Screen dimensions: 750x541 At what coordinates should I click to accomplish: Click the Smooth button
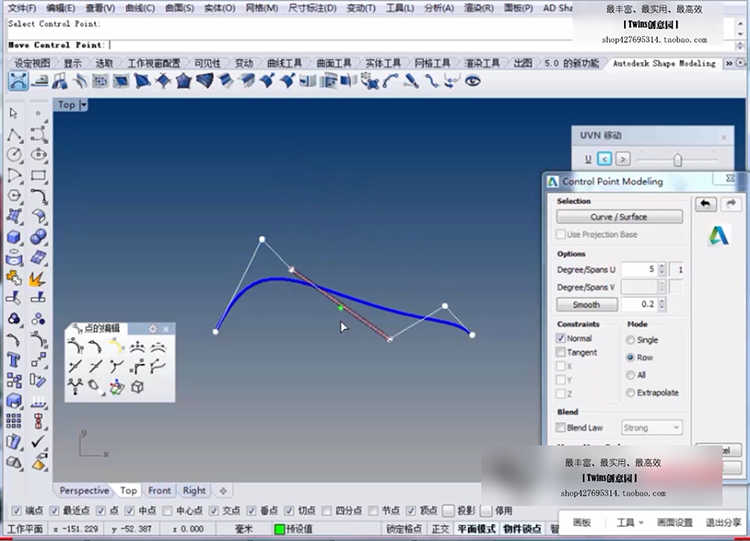[x=586, y=305]
